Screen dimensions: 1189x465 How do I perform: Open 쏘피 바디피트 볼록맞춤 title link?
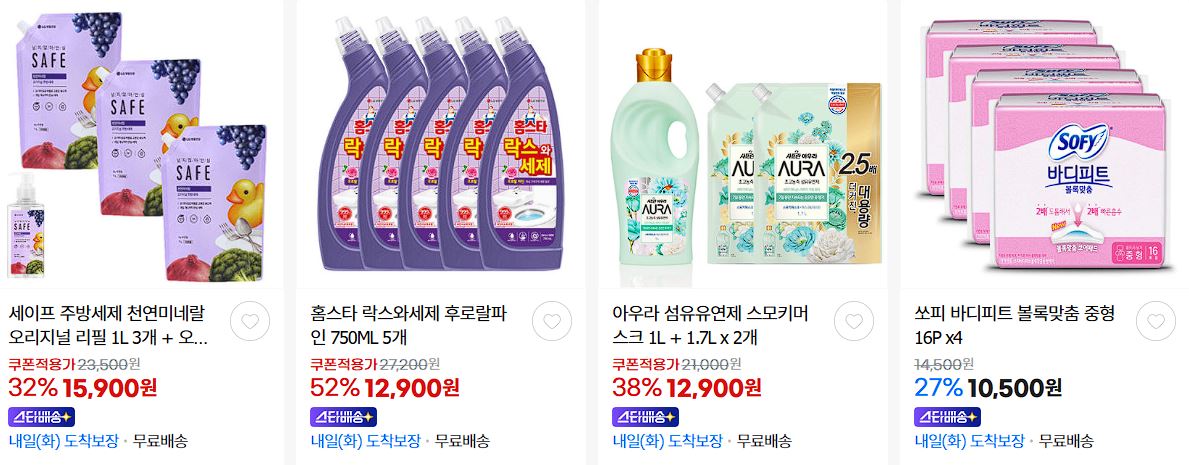pos(1015,325)
